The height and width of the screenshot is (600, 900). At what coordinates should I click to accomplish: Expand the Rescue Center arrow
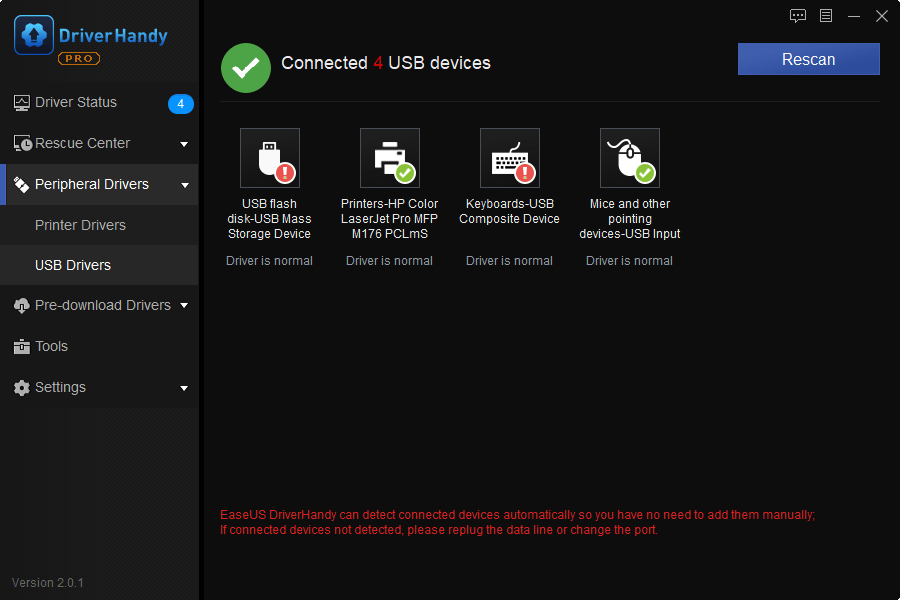click(184, 144)
